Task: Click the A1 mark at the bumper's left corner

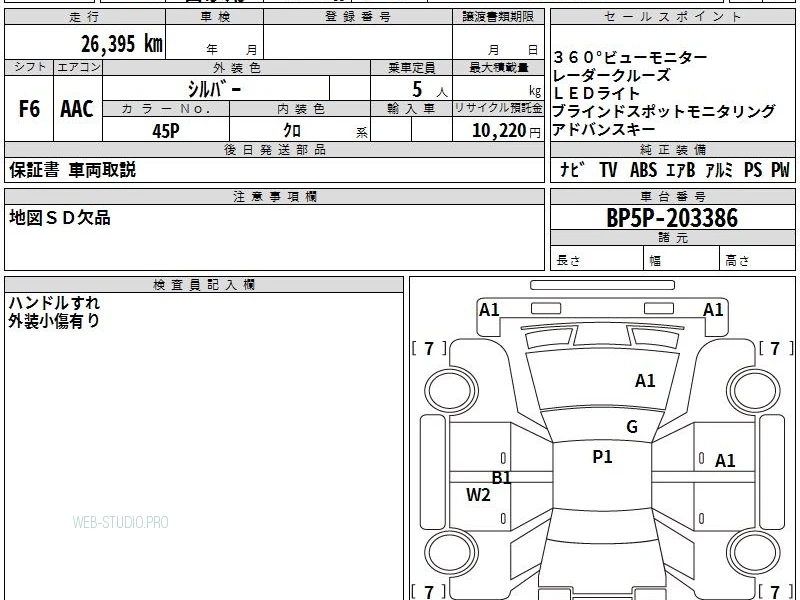Action: (489, 310)
